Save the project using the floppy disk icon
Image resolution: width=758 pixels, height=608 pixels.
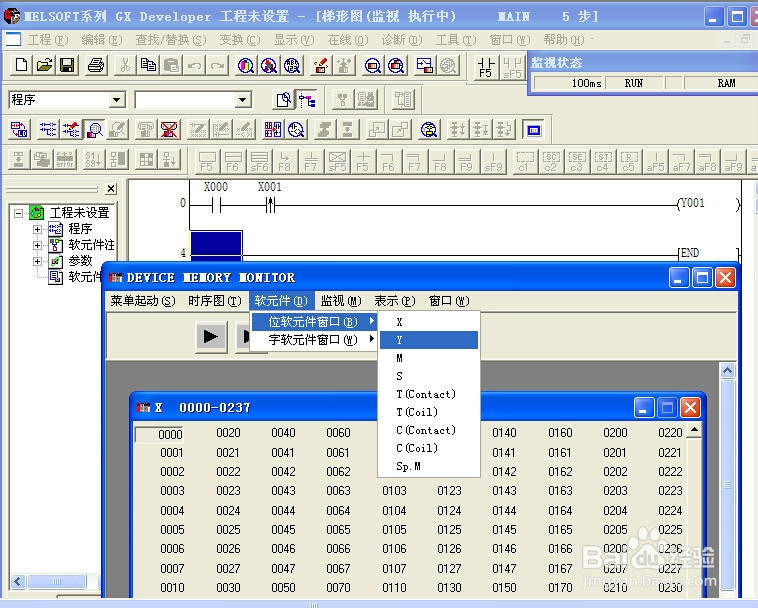(67, 65)
